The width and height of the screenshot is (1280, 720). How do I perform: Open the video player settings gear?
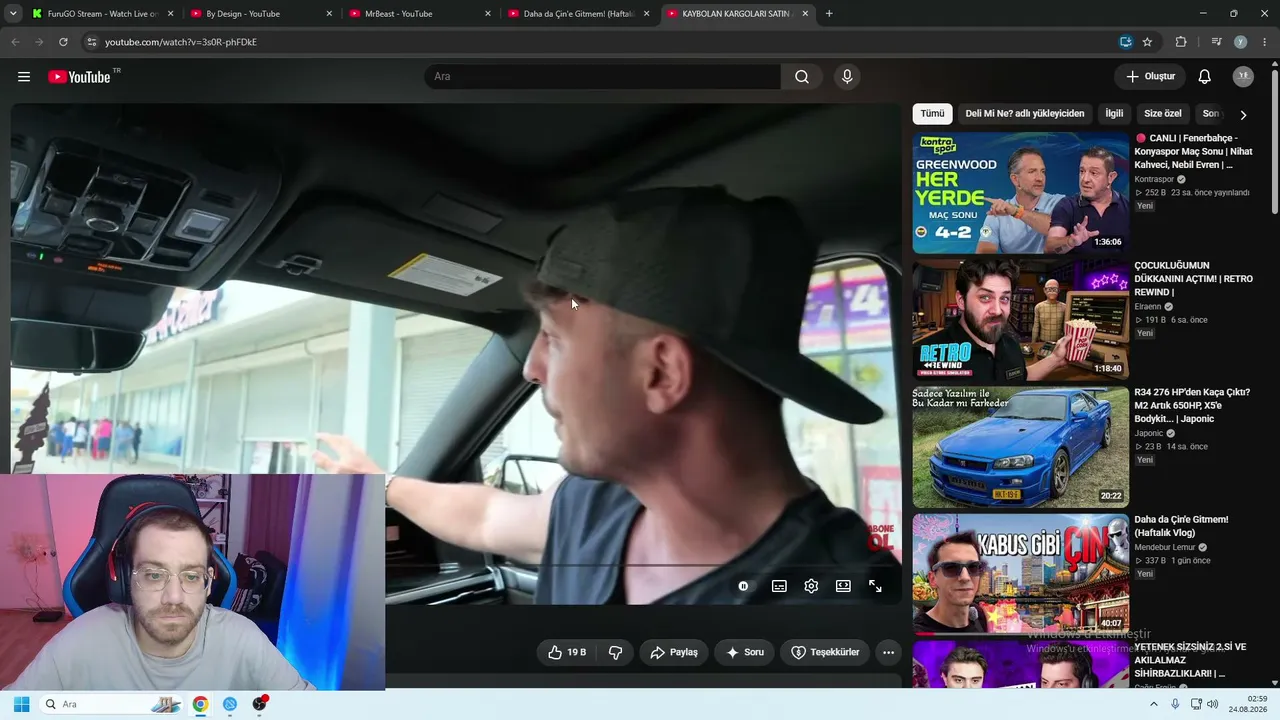811,586
